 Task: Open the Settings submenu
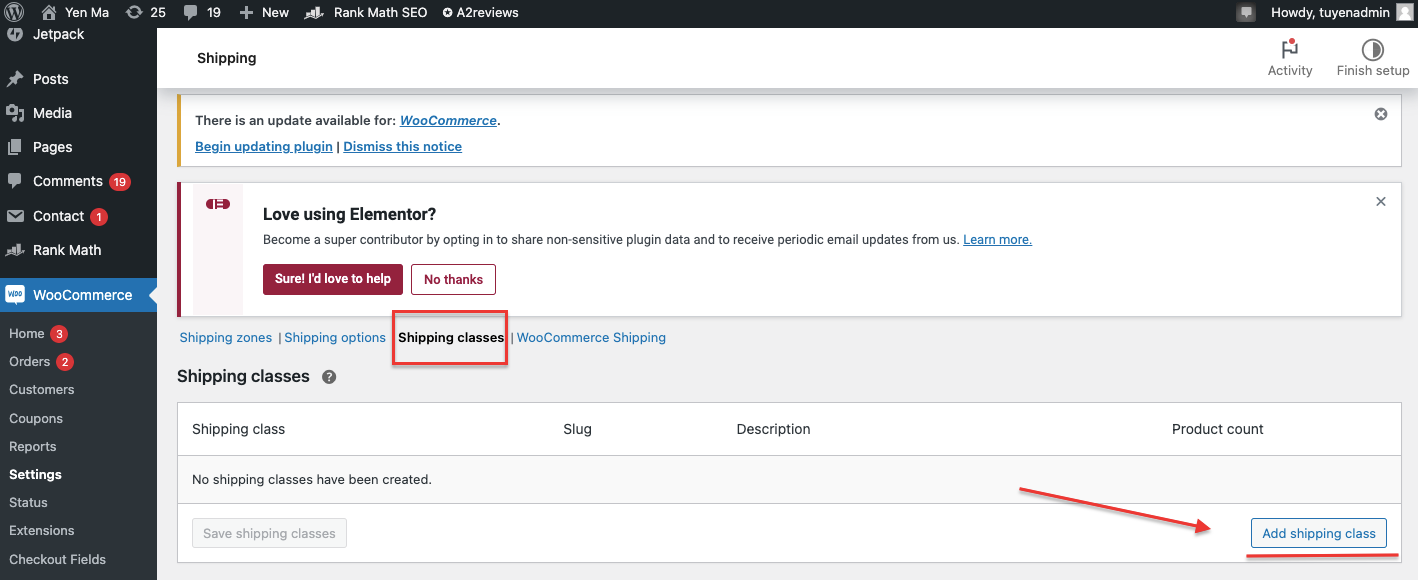click(35, 474)
